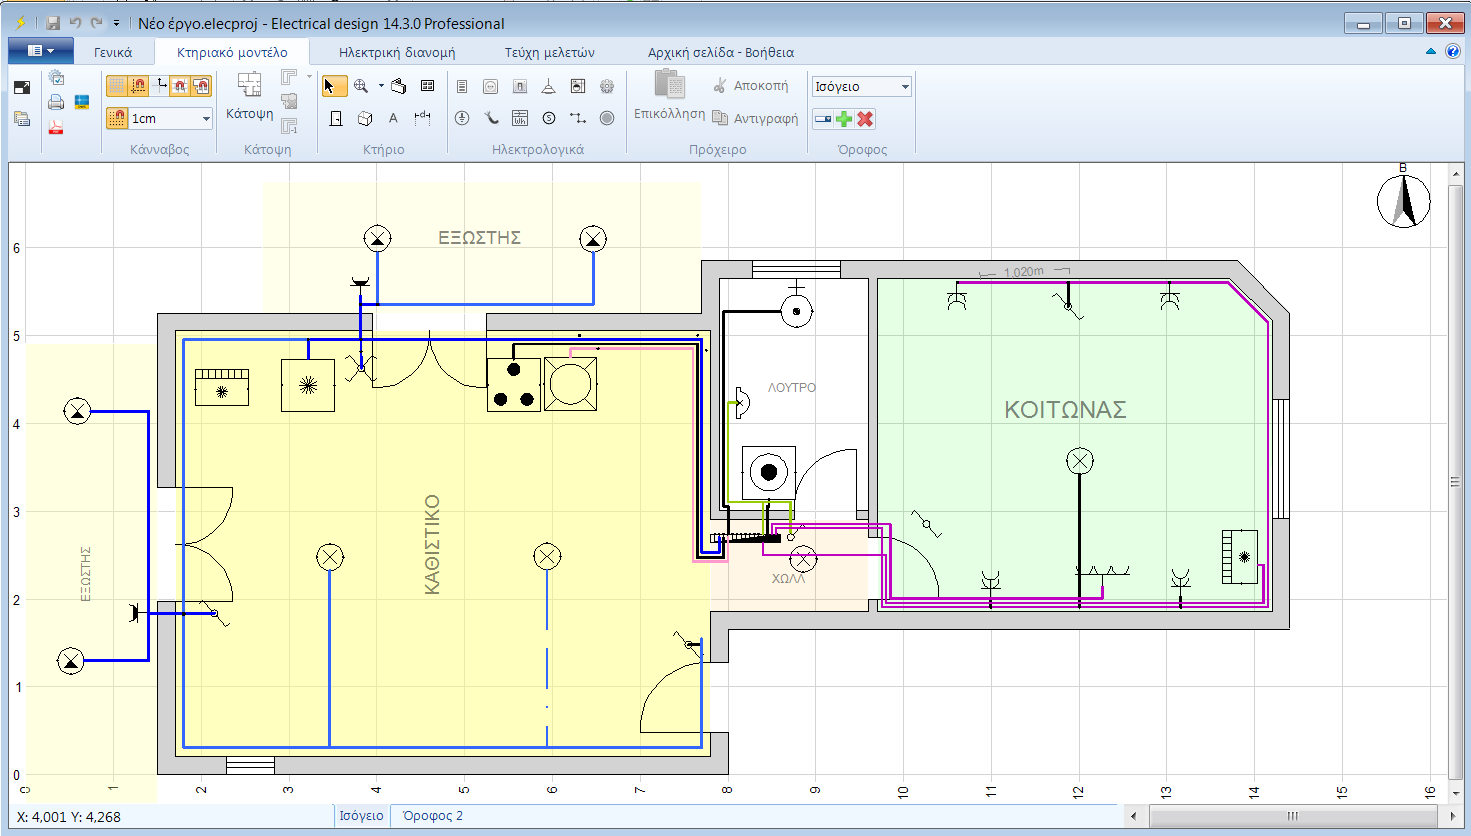1471x836 pixels.
Task: Open the Τεύχη μελετών ribbon tab
Action: pyautogui.click(x=549, y=52)
